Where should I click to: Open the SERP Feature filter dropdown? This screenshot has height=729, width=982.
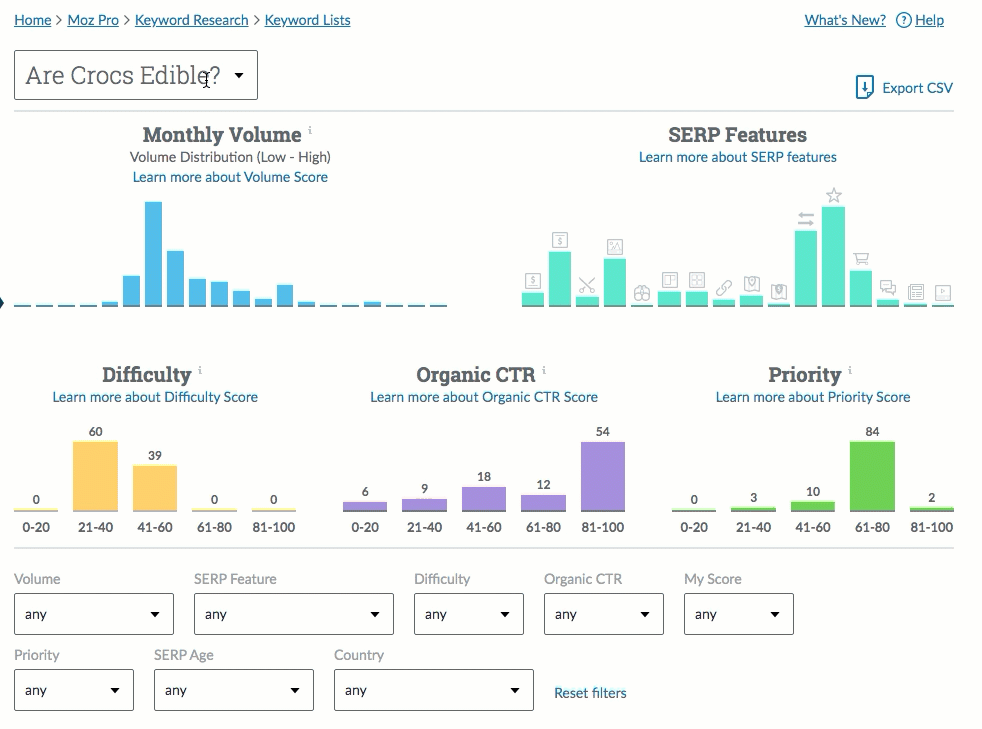coord(294,614)
